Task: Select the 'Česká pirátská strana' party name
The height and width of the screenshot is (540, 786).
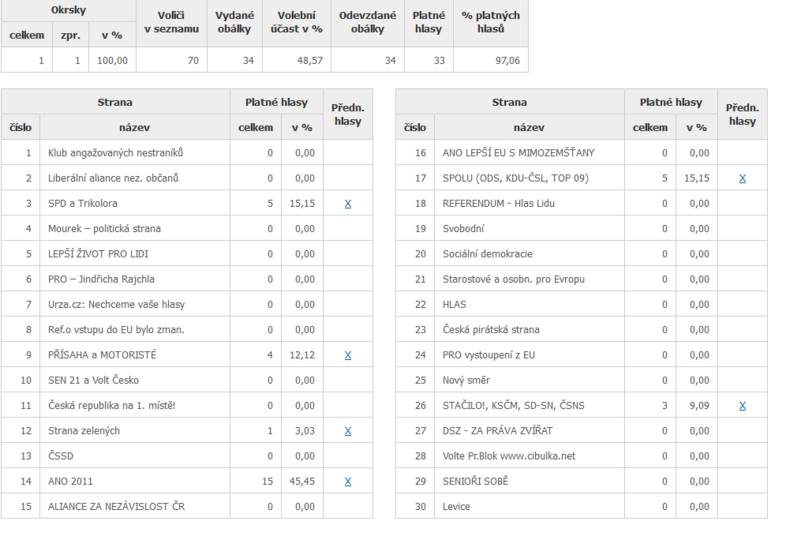Action: [x=491, y=329]
